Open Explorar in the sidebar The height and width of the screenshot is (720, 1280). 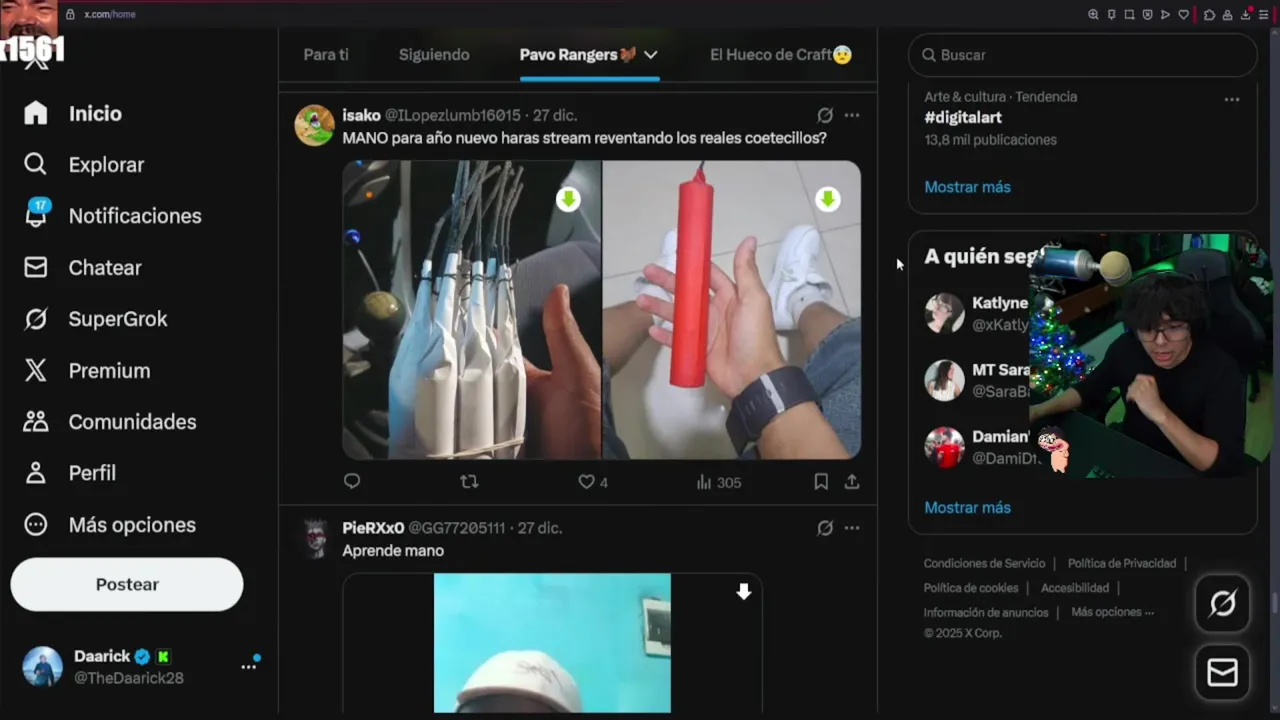[x=84, y=165]
